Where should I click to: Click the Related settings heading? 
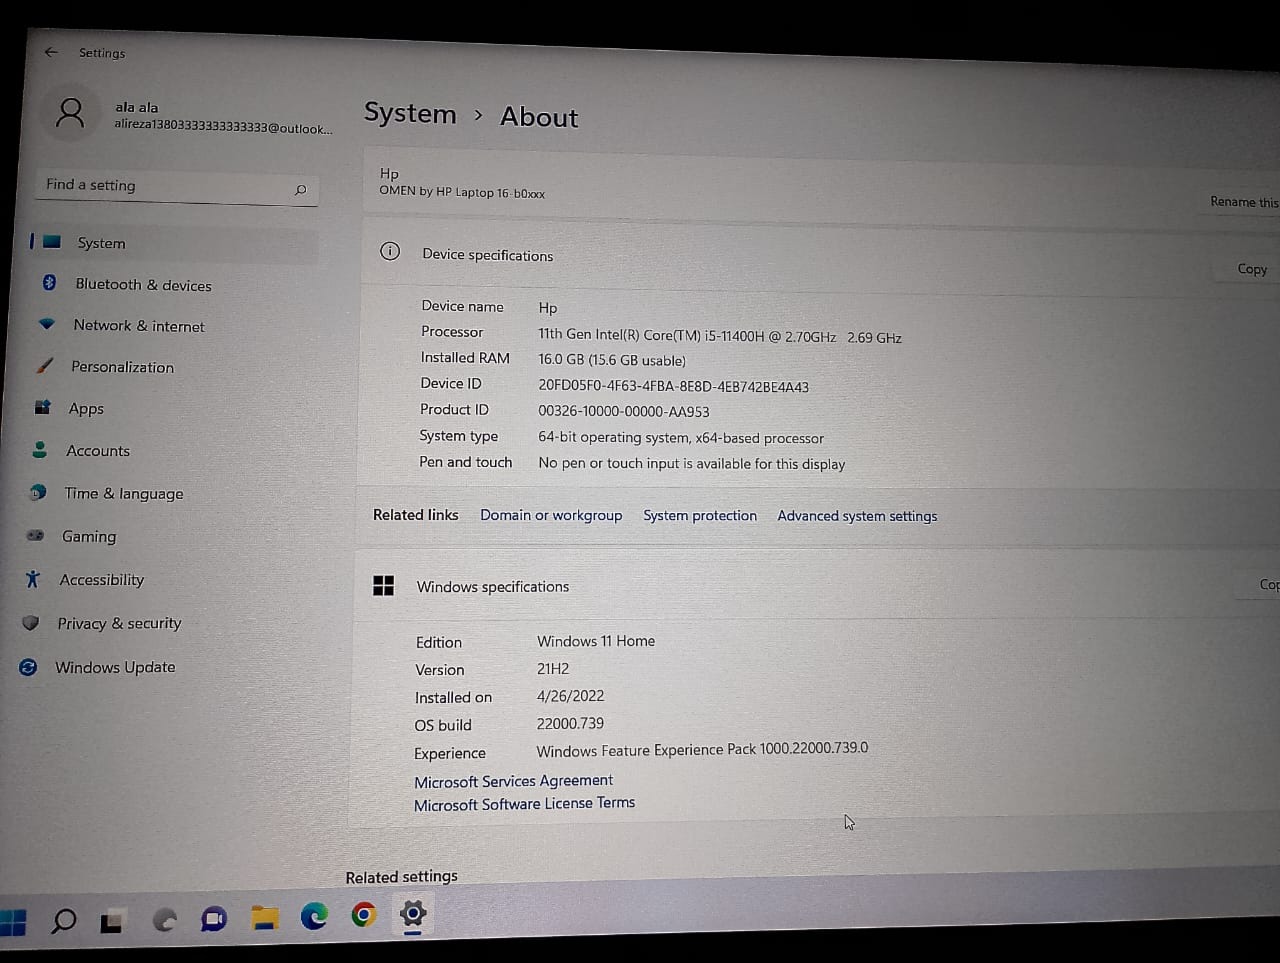click(401, 877)
